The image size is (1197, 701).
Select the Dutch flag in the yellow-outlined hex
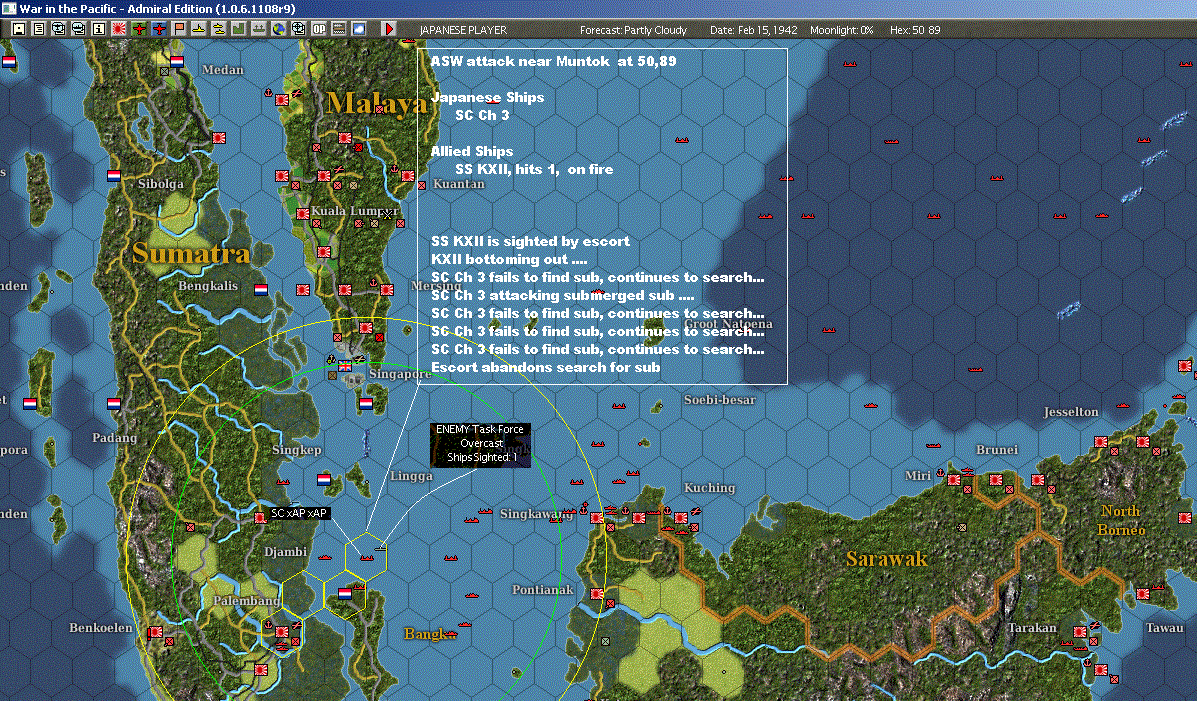tap(345, 593)
